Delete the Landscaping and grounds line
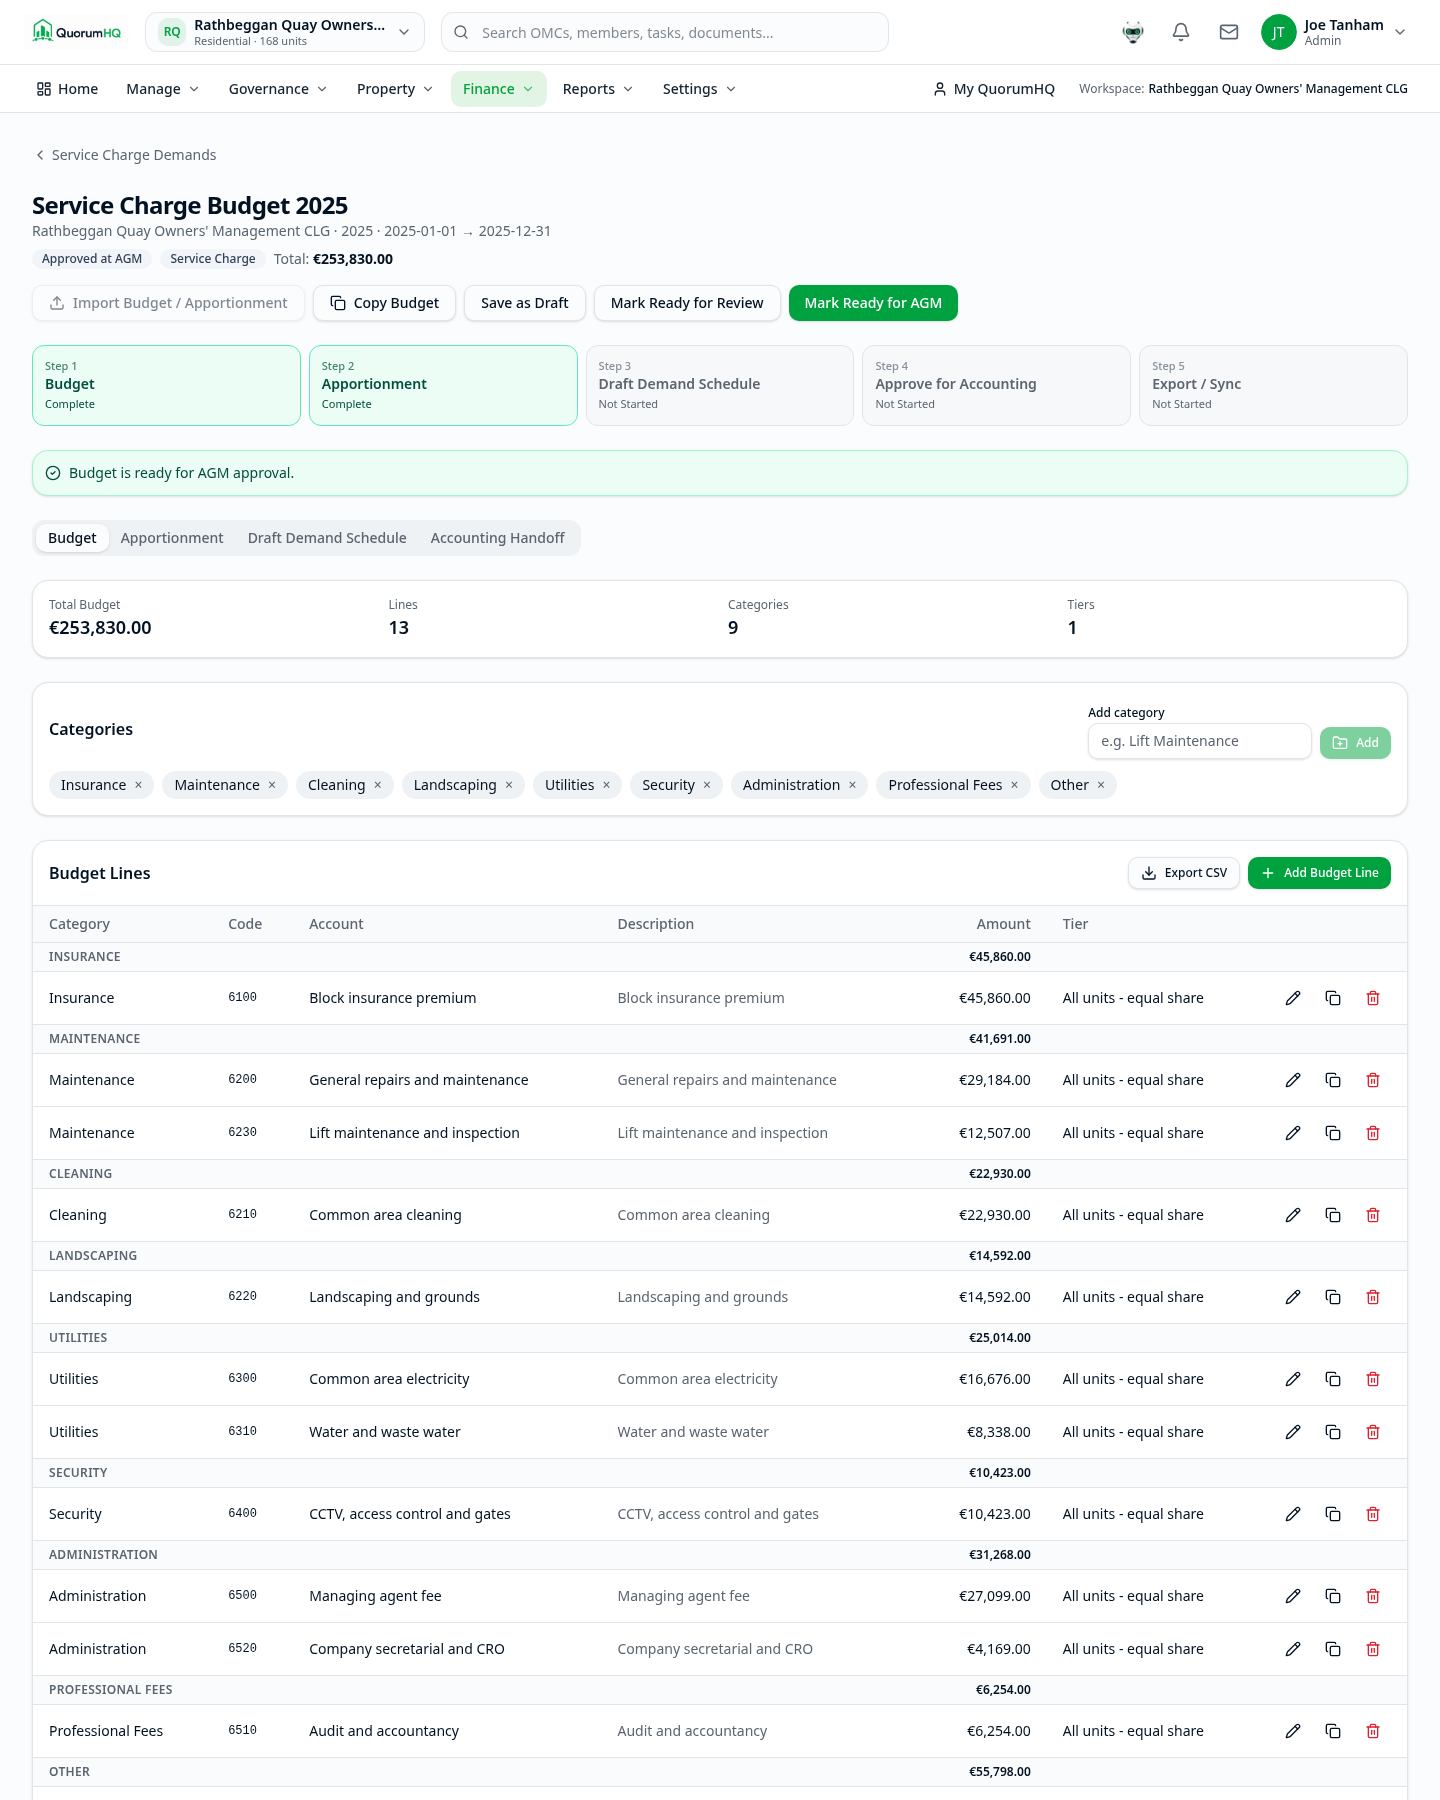The height and width of the screenshot is (1800, 1440). [1373, 1297]
